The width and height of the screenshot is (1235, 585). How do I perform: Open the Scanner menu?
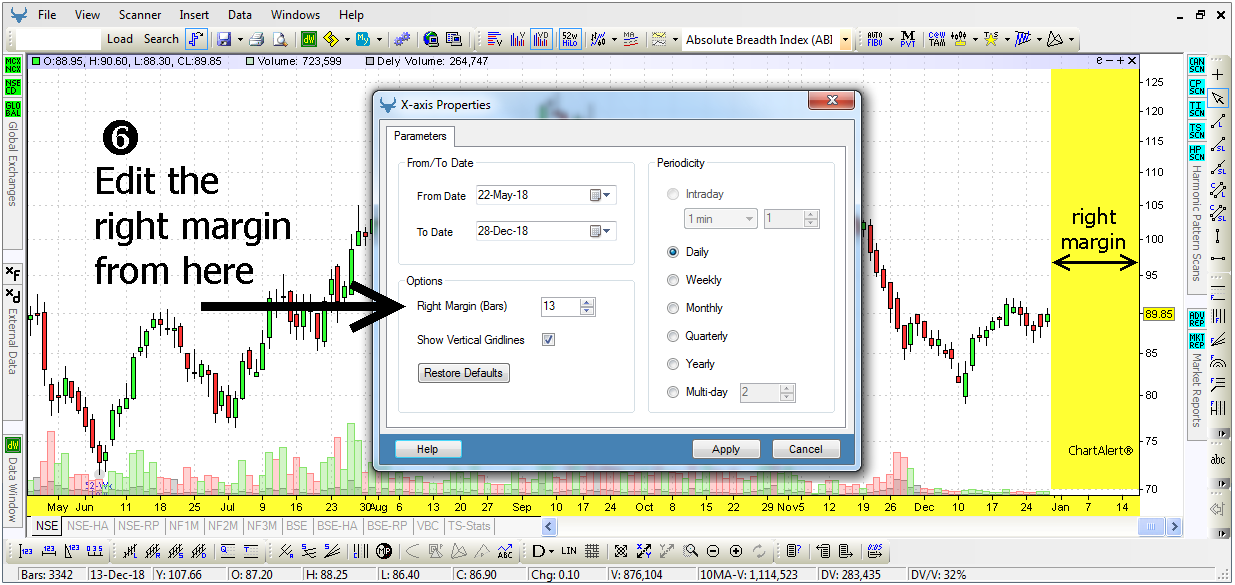click(140, 15)
